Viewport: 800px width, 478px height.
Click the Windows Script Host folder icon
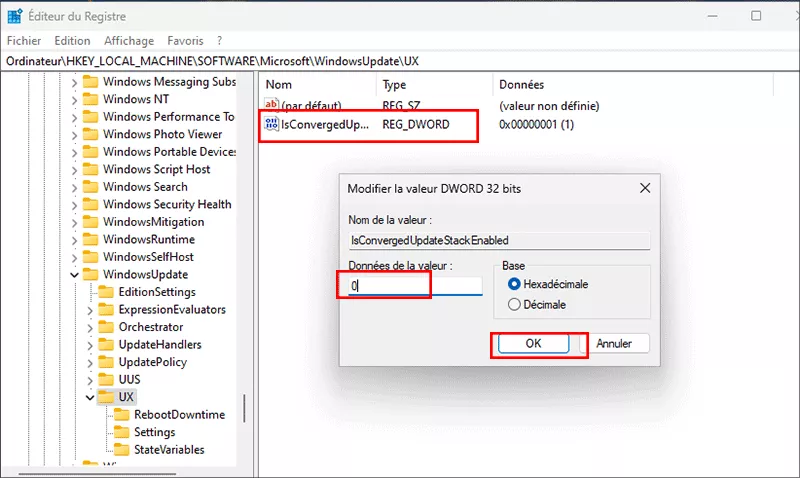point(90,169)
